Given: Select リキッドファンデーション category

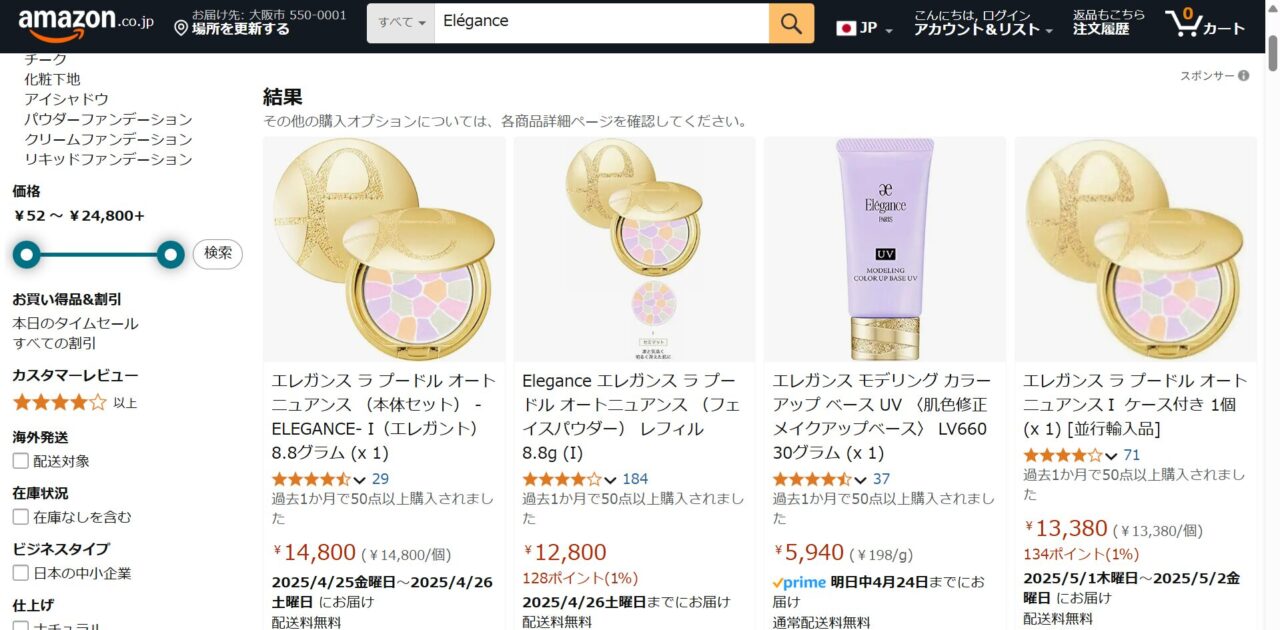Looking at the screenshot, I should coord(108,159).
